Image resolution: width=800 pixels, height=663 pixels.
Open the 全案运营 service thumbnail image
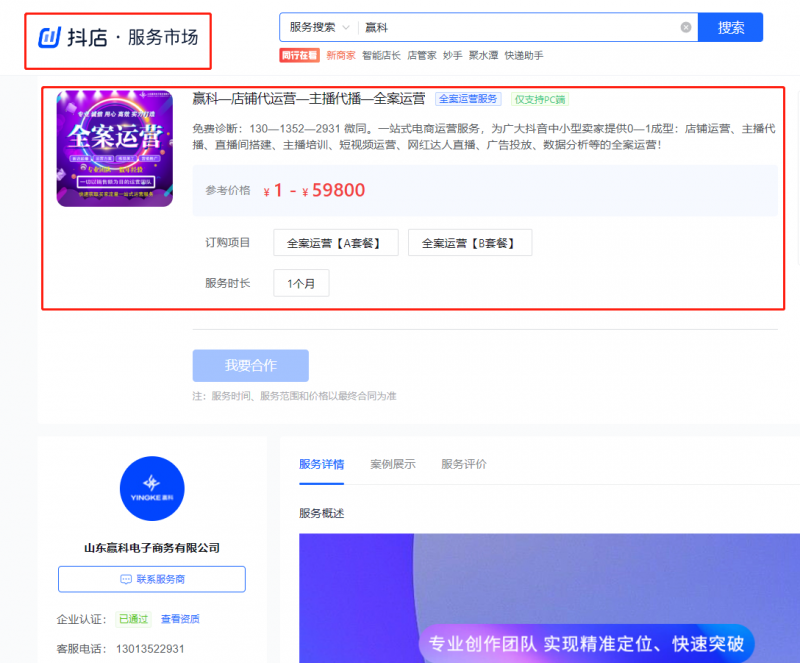115,149
